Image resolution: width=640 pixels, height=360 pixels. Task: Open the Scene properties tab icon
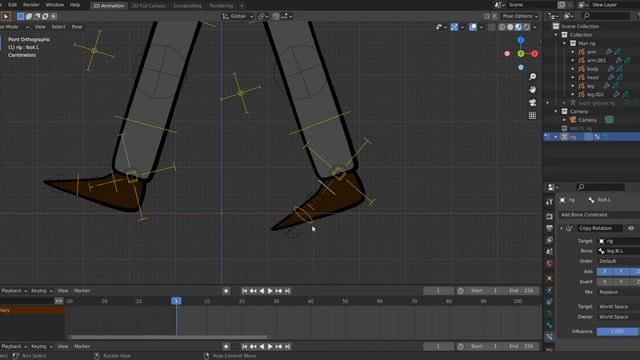[x=549, y=252]
